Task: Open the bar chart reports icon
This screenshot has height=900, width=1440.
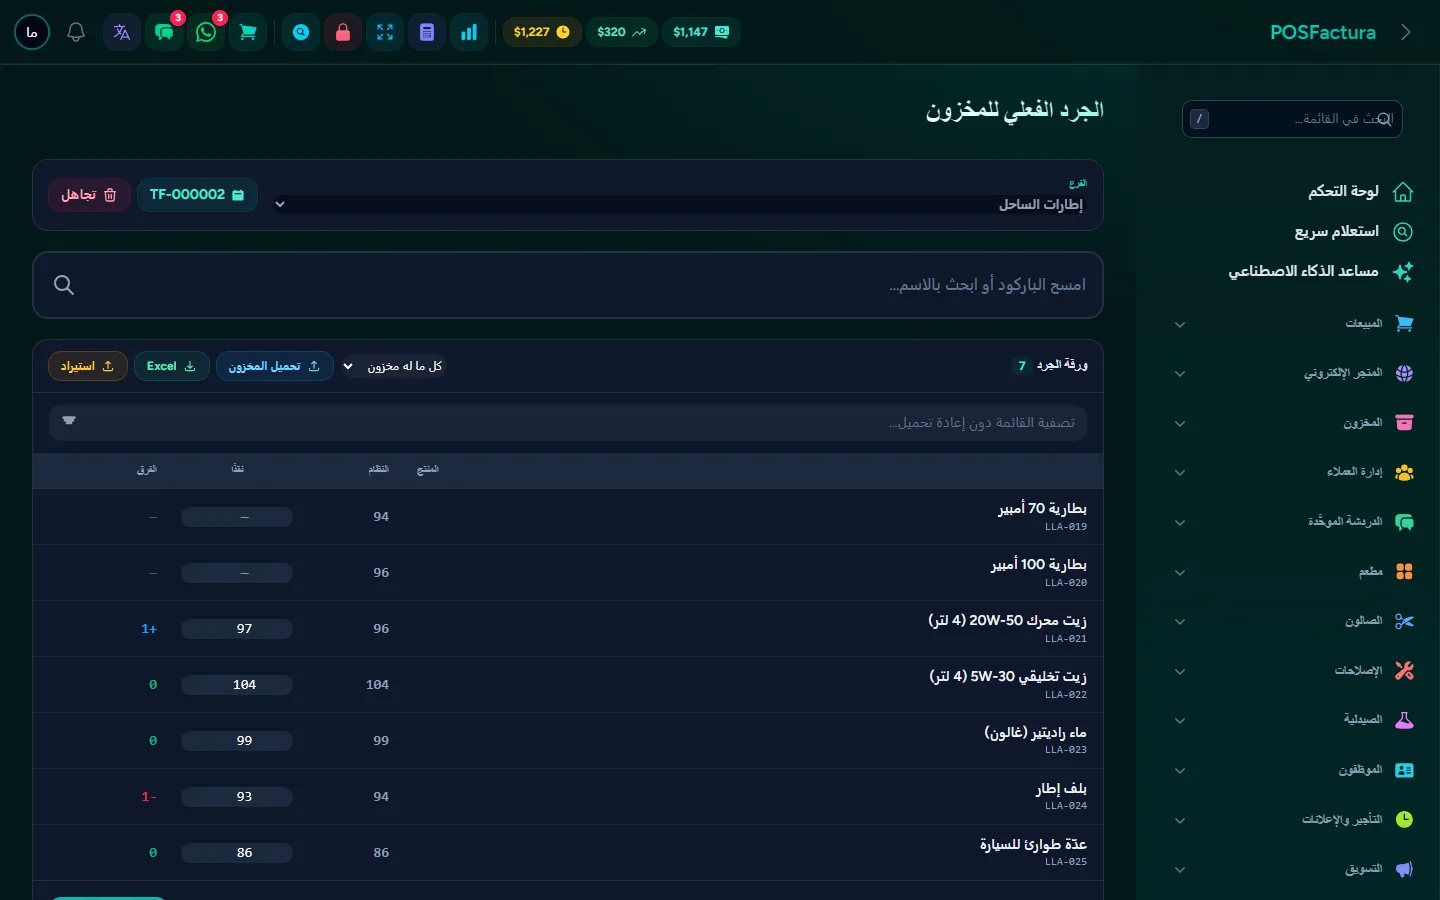Action: tap(469, 32)
